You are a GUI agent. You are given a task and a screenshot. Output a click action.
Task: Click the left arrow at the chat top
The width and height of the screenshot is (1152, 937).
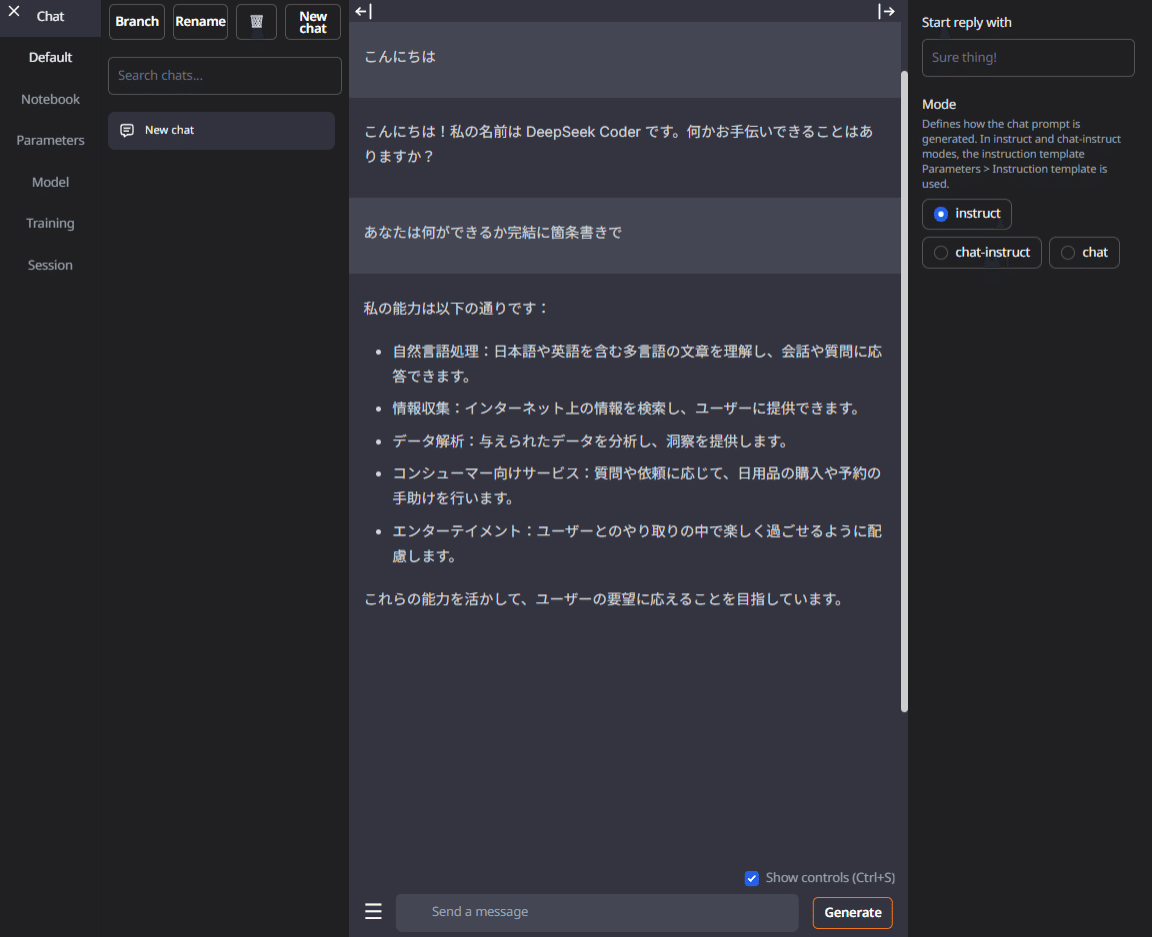[x=364, y=11]
